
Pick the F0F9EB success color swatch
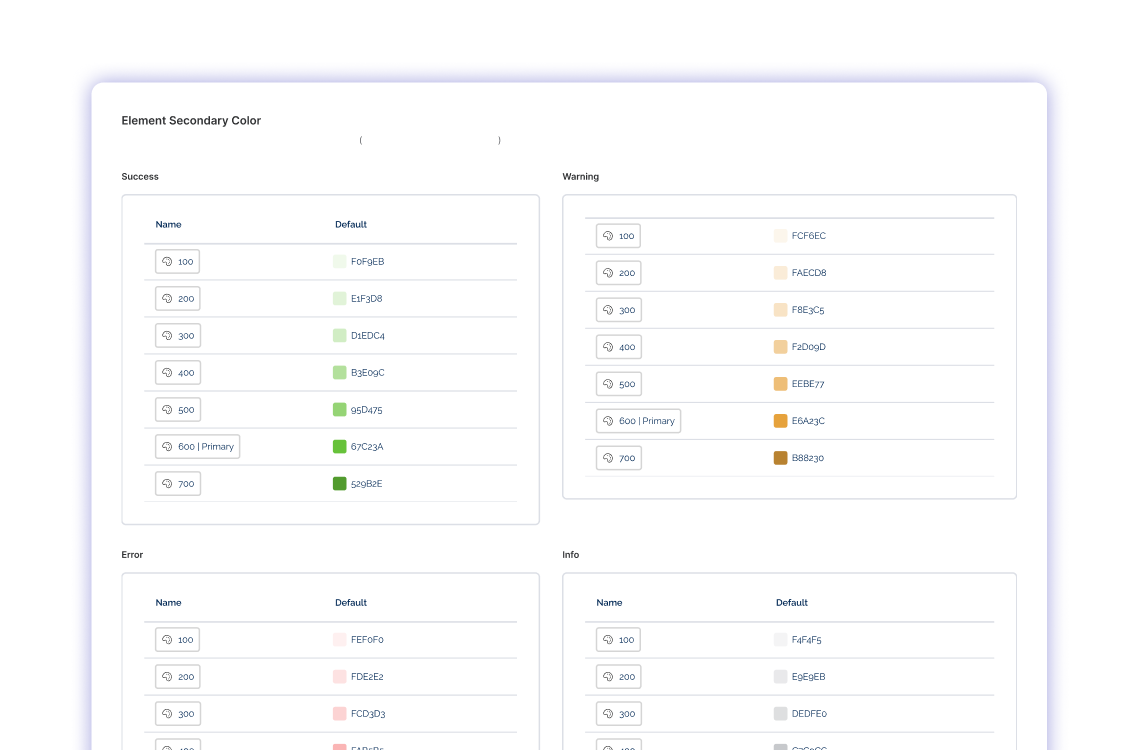(x=339, y=262)
